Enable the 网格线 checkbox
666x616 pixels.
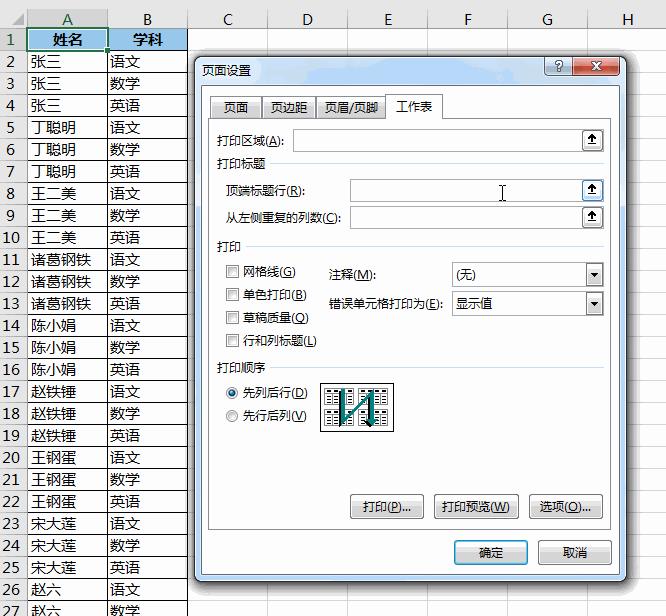click(232, 271)
